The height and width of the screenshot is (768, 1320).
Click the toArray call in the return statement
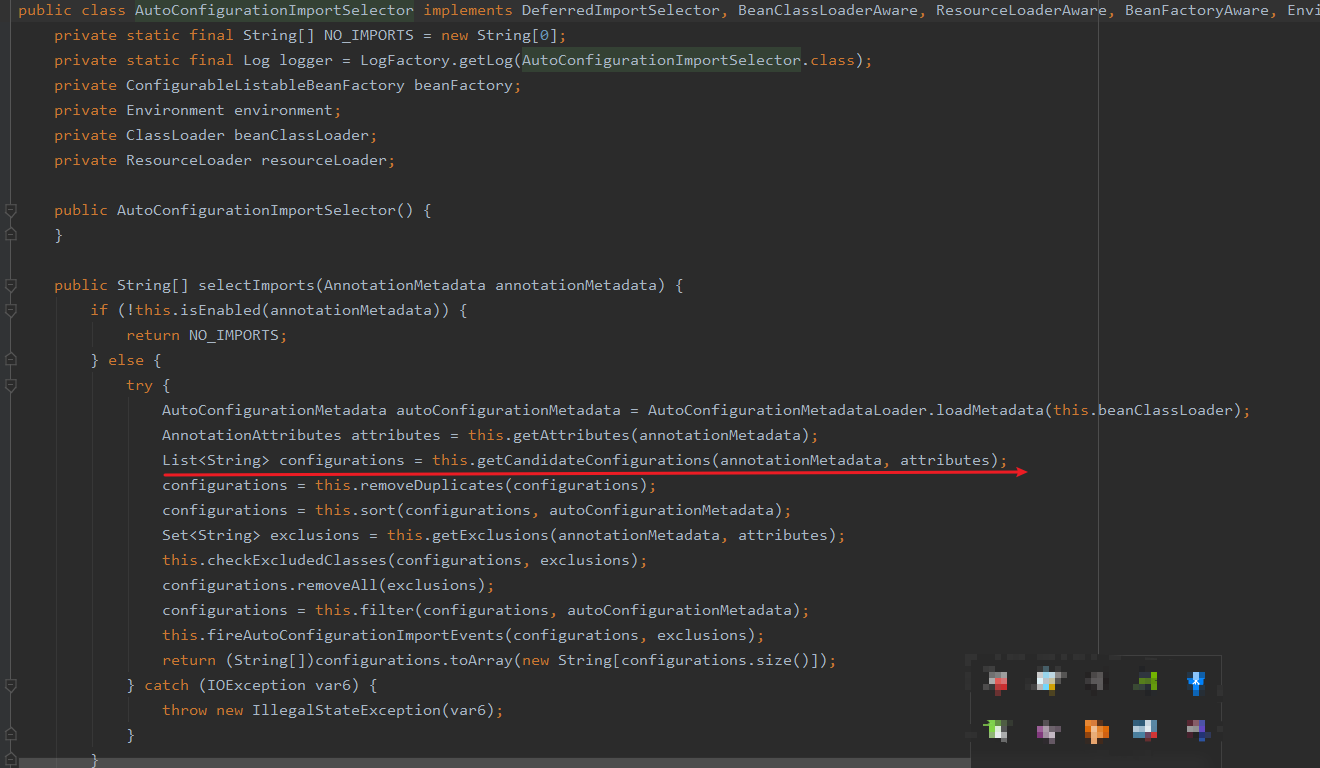click(463, 660)
